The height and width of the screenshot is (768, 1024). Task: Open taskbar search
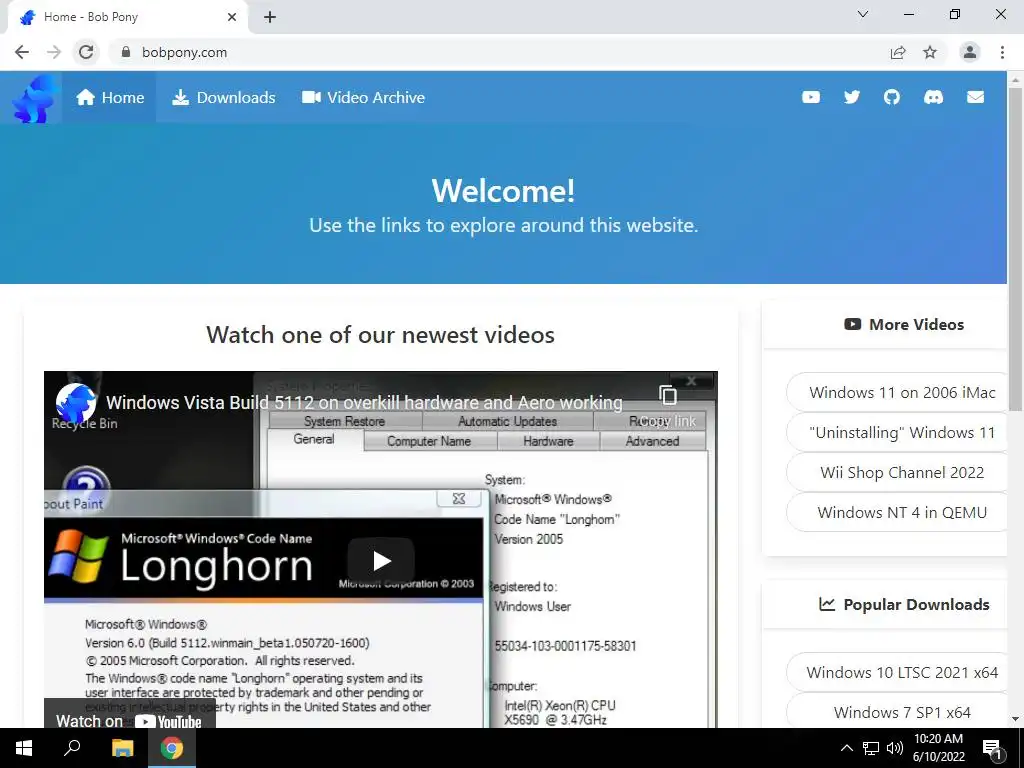[x=72, y=748]
